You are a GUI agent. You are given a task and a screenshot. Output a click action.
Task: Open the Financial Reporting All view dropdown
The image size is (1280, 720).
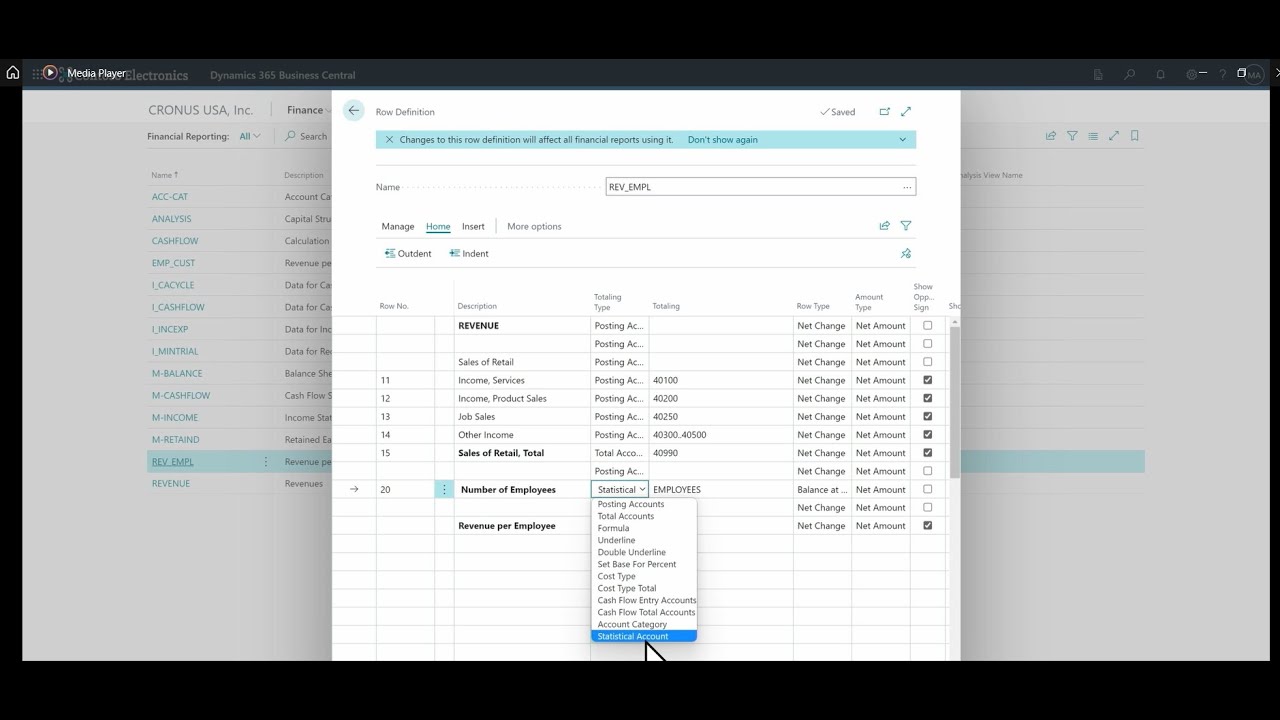[x=250, y=136]
